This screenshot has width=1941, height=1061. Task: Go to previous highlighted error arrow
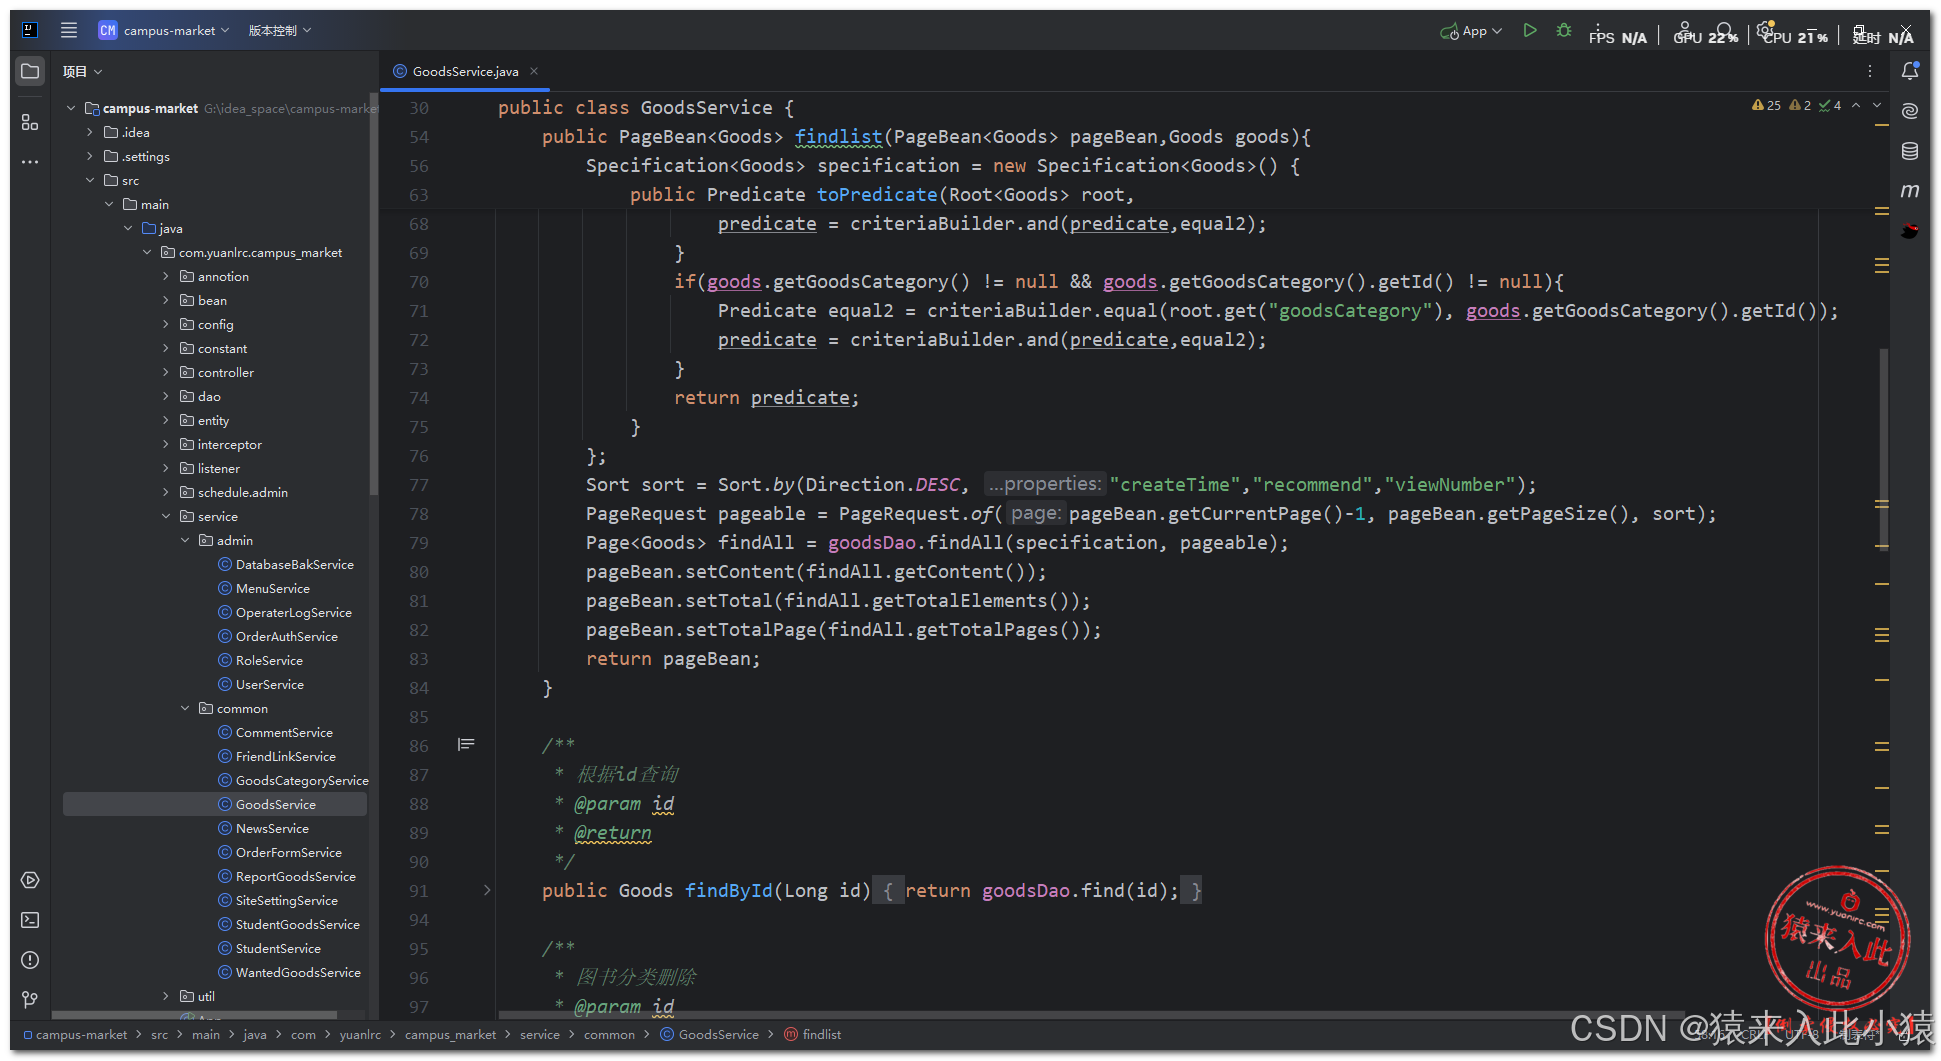click(x=1856, y=105)
